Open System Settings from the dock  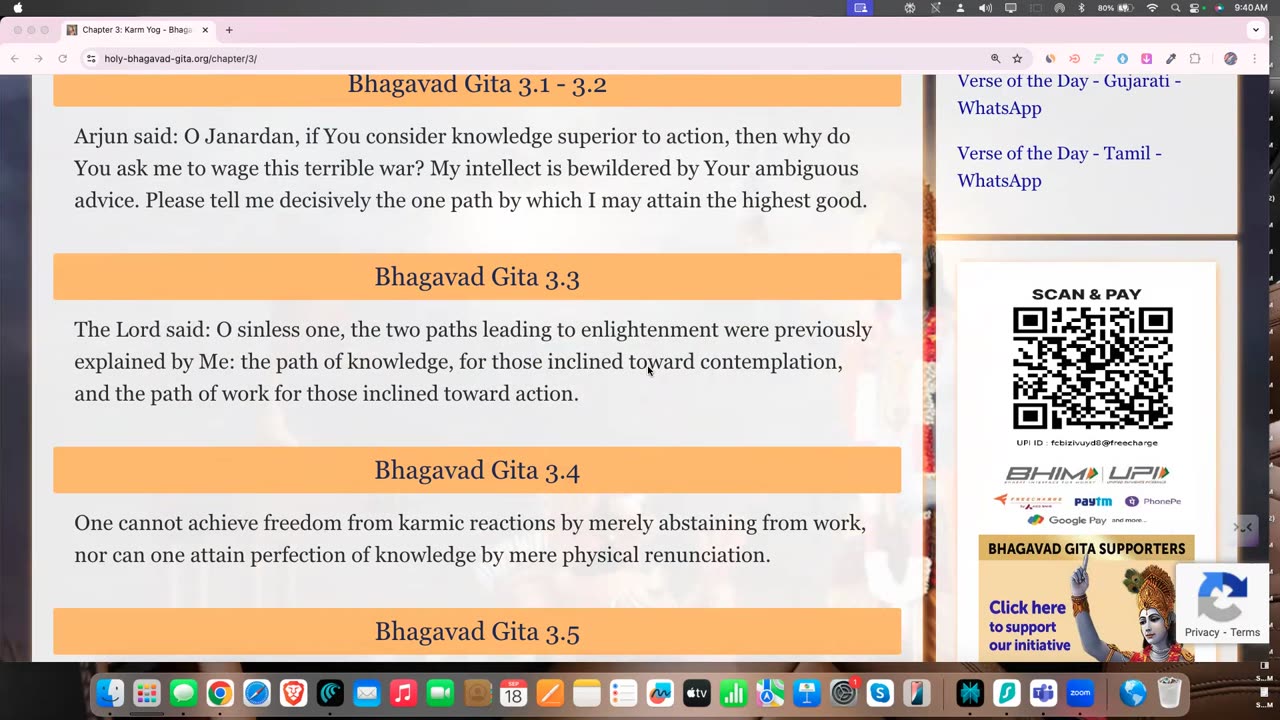click(843, 693)
